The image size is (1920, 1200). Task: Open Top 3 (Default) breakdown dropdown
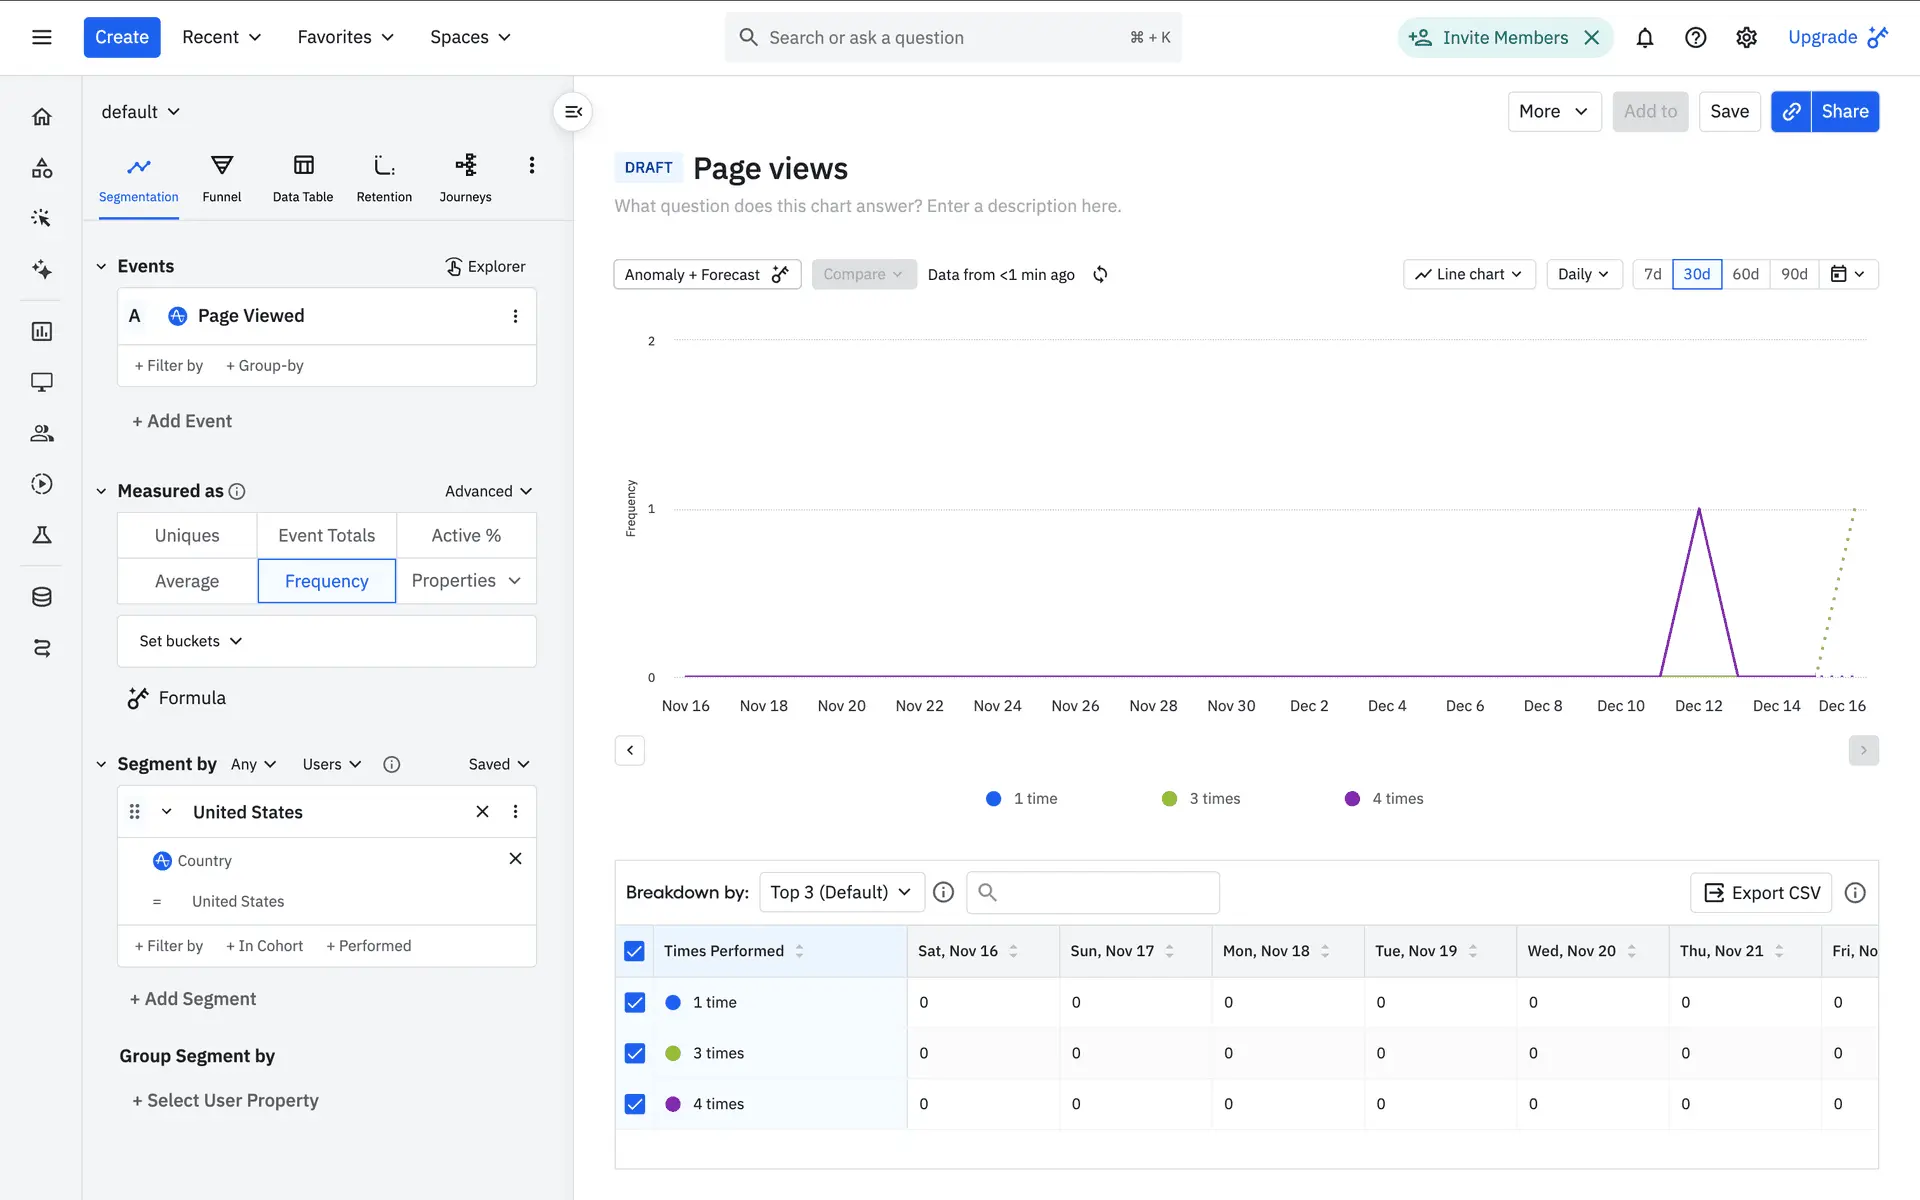coord(840,892)
